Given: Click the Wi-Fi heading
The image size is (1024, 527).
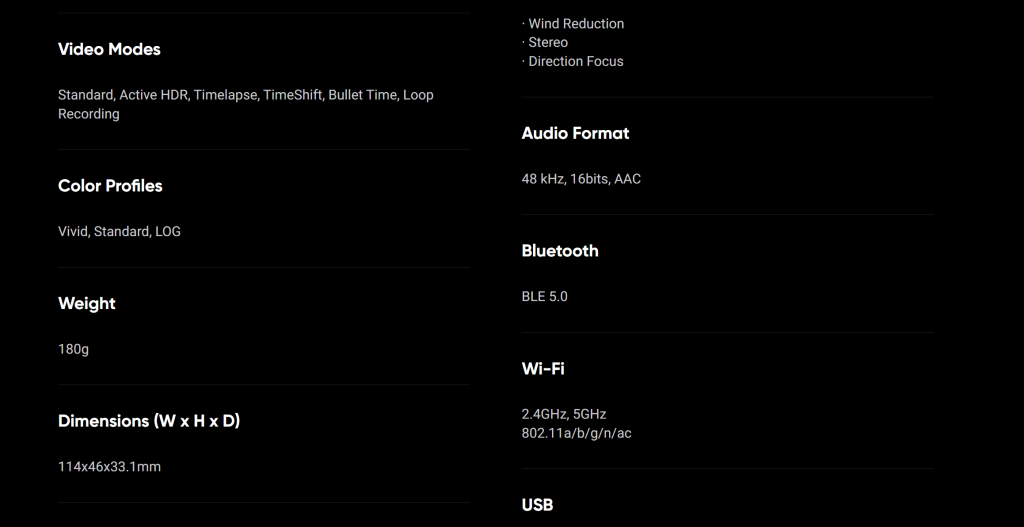Looking at the screenshot, I should [543, 369].
